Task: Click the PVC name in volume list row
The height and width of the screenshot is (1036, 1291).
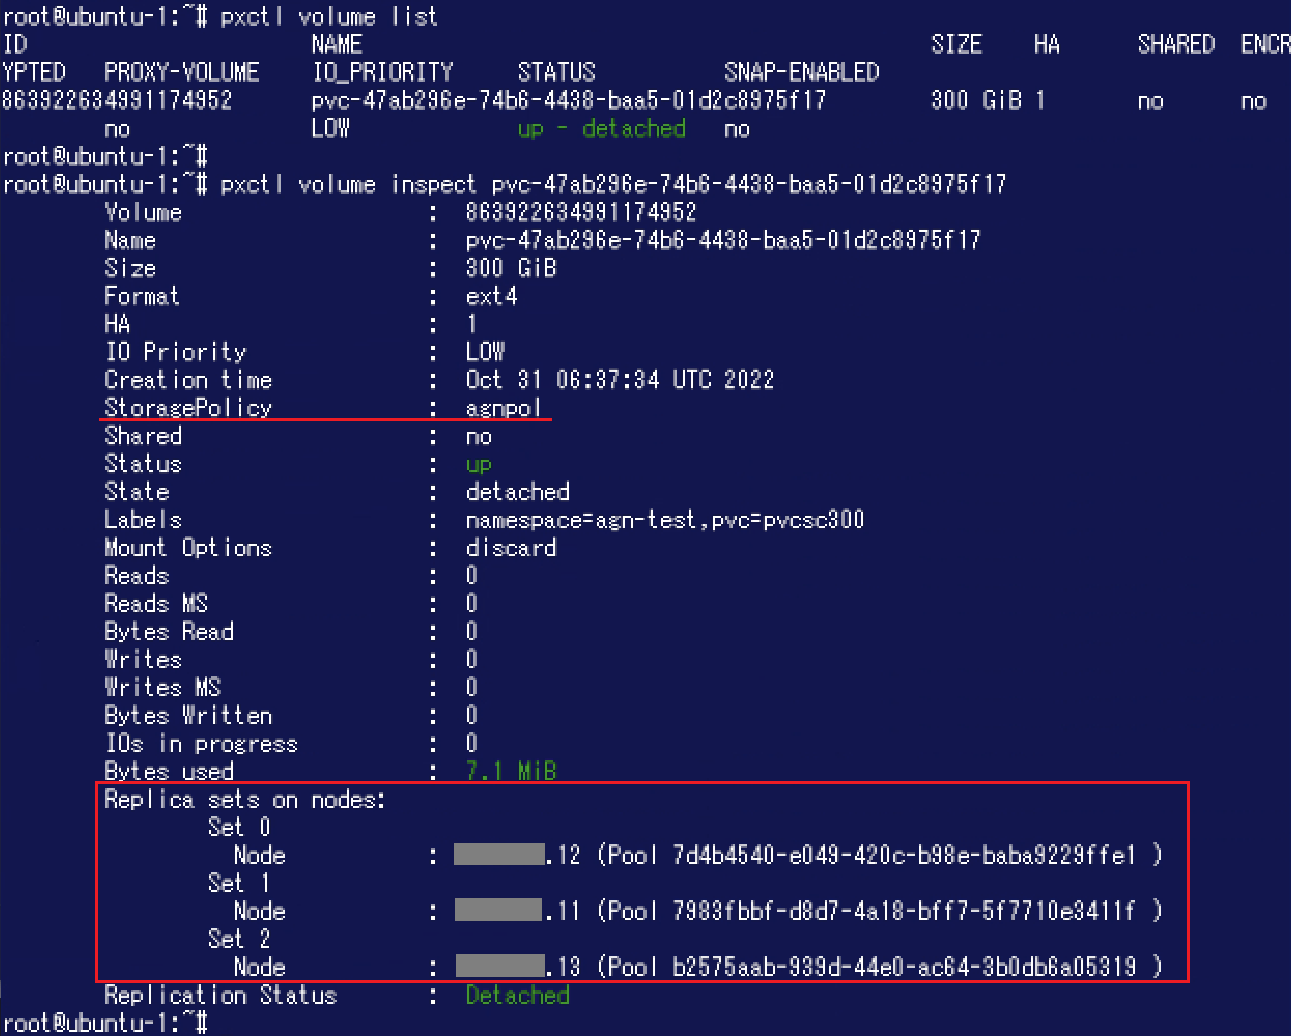Action: click(569, 100)
